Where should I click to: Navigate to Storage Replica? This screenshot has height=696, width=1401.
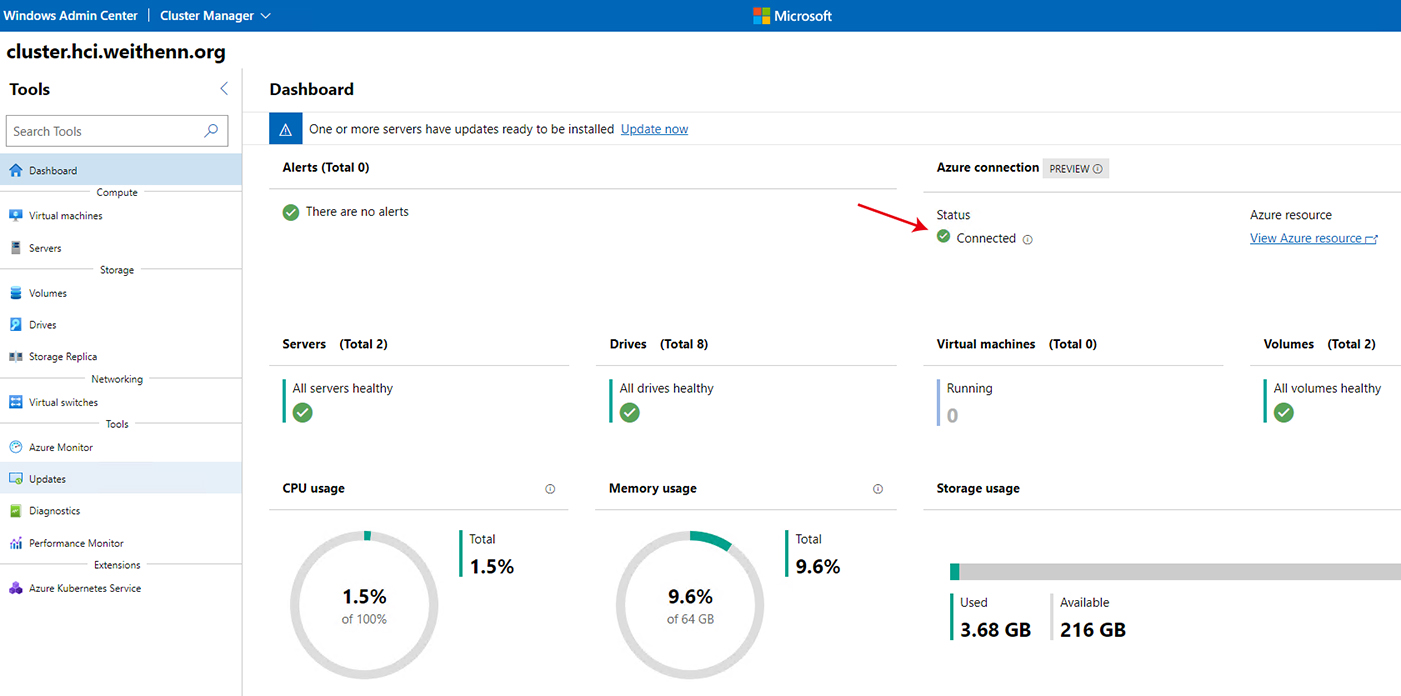click(121, 357)
